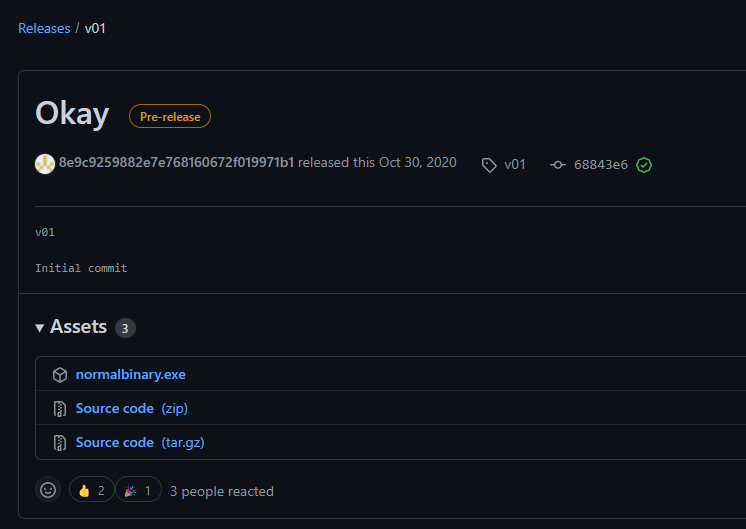Click the Pre-release label badge
The width and height of the screenshot is (746, 529).
tap(170, 117)
